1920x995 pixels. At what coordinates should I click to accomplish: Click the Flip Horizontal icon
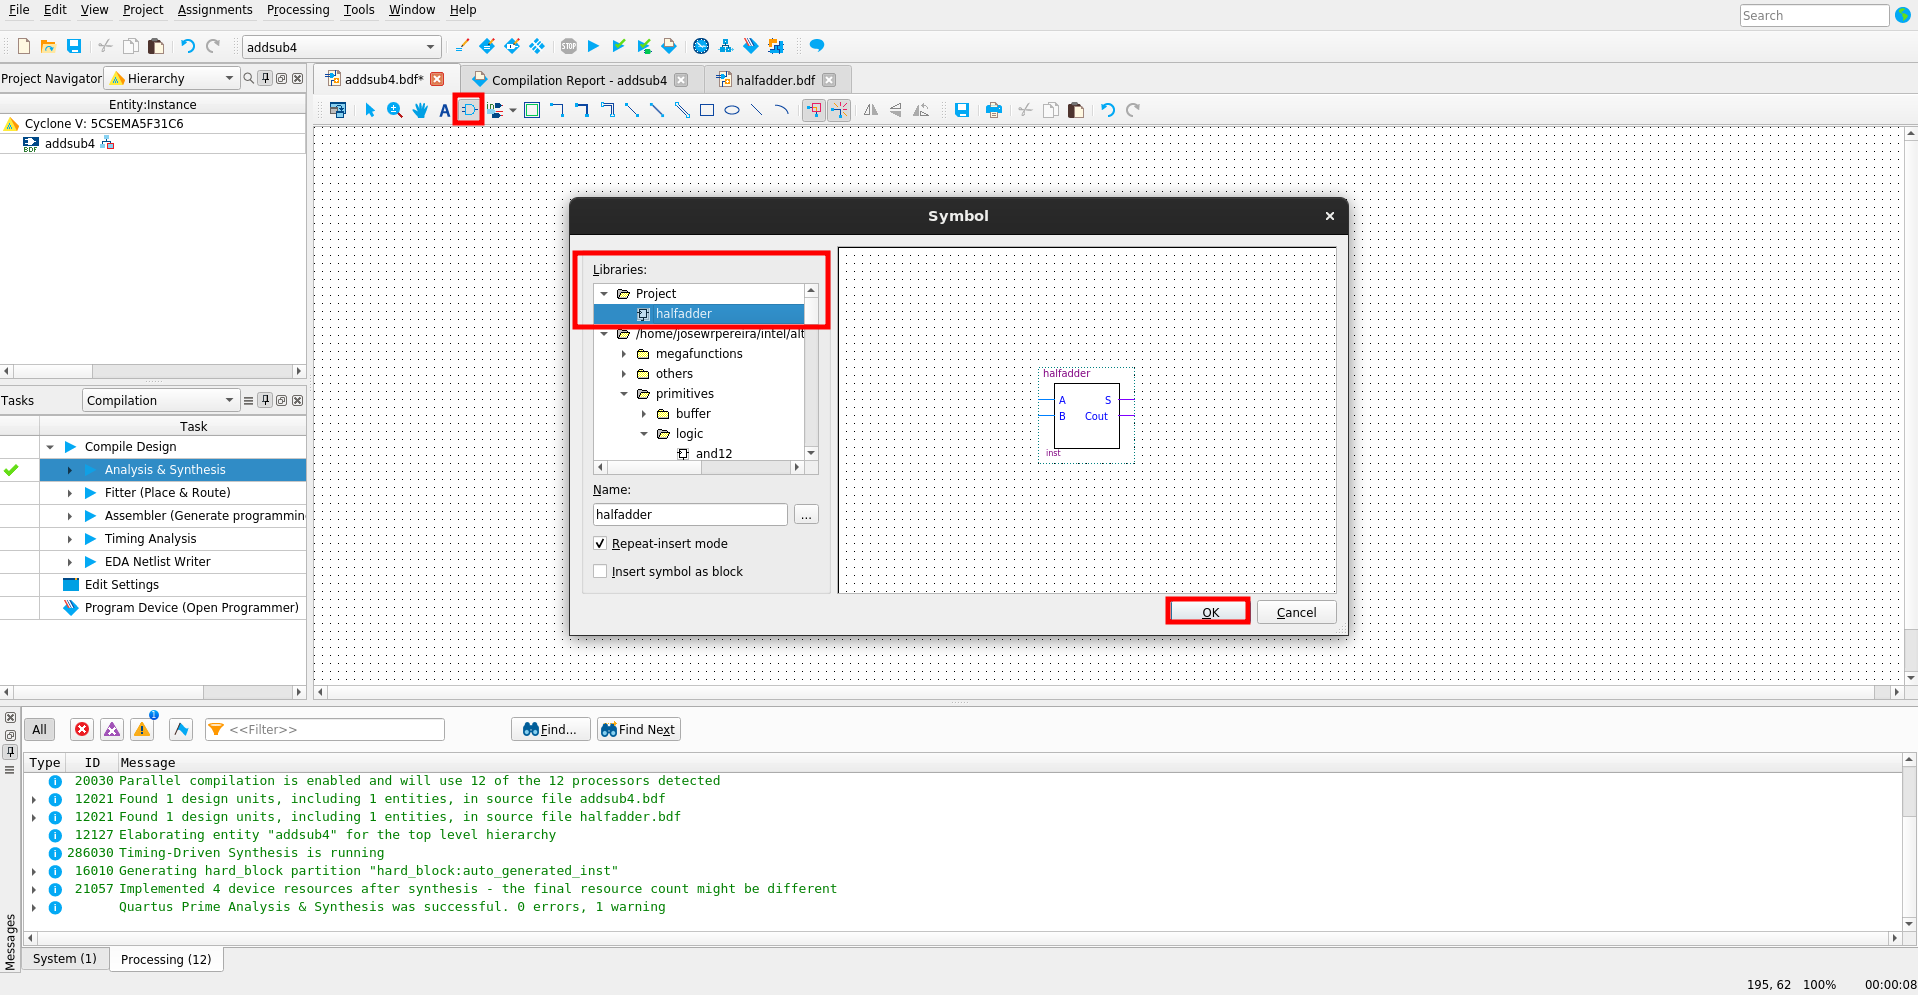click(871, 110)
